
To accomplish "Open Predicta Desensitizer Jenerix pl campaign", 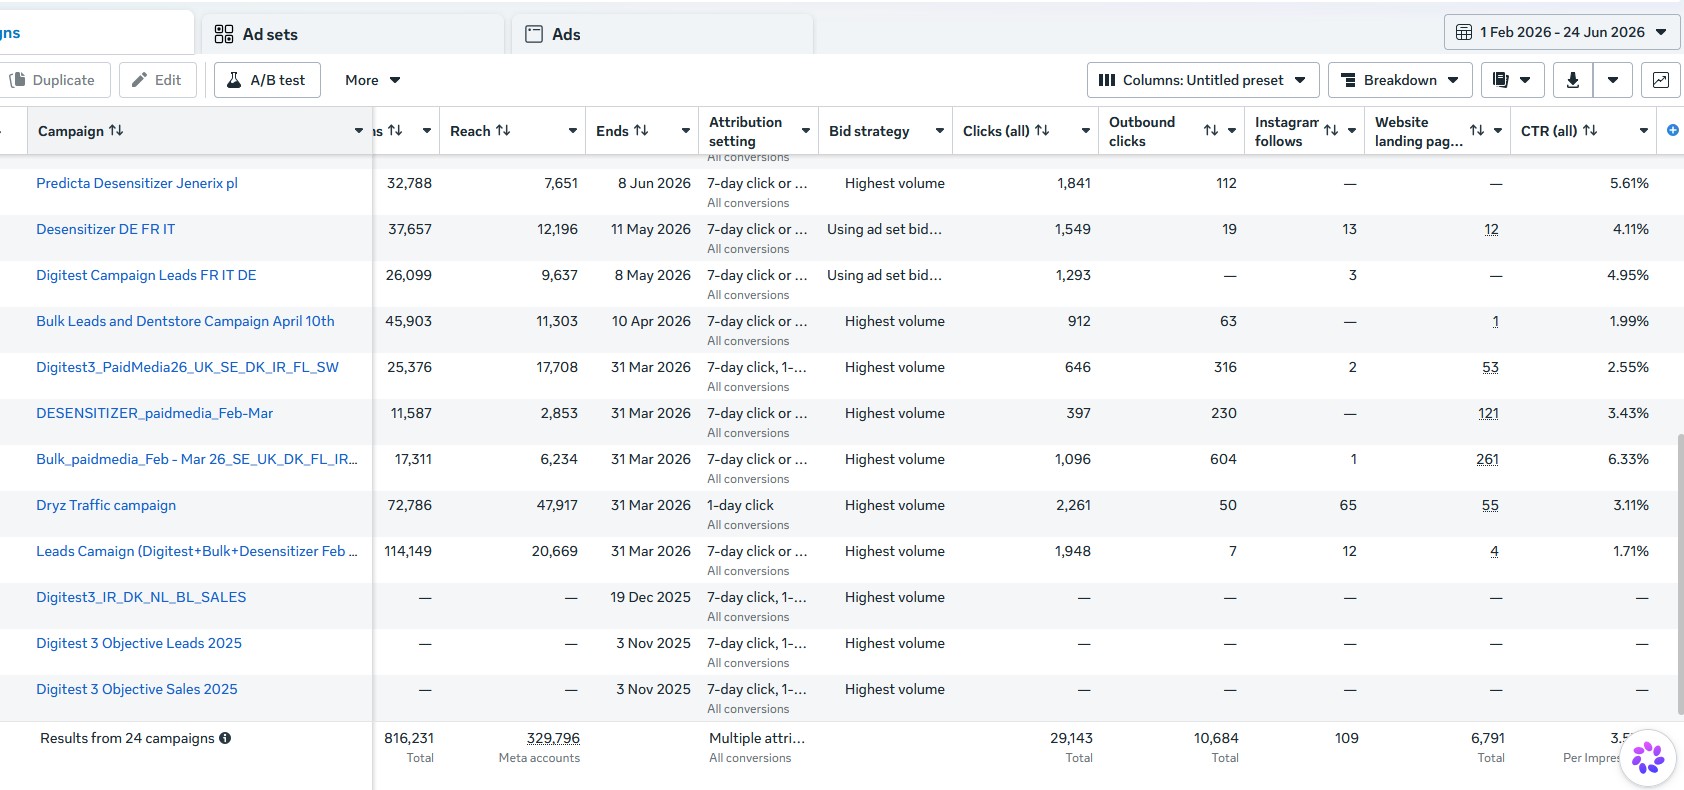I will 137,183.
